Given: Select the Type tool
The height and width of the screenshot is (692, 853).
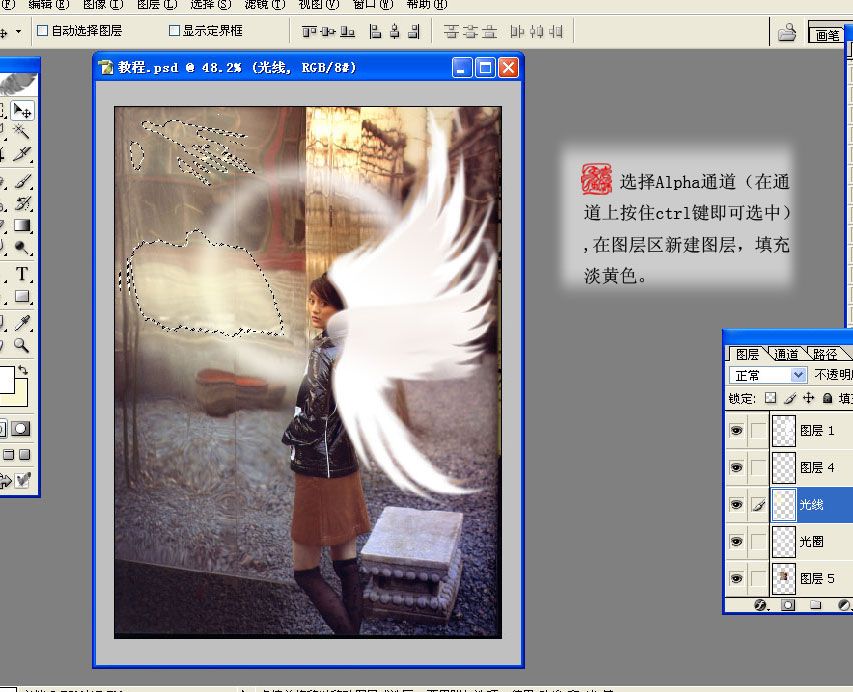Looking at the screenshot, I should pyautogui.click(x=22, y=274).
